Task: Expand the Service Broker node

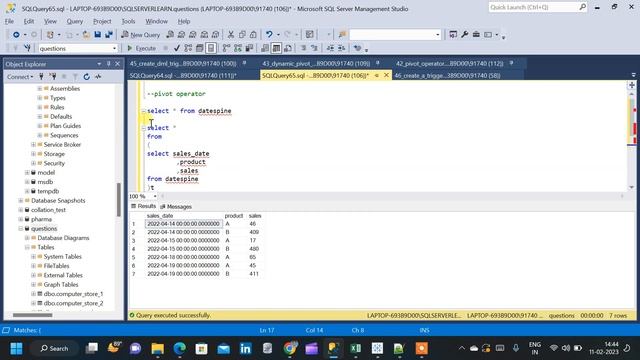Action: point(33,144)
